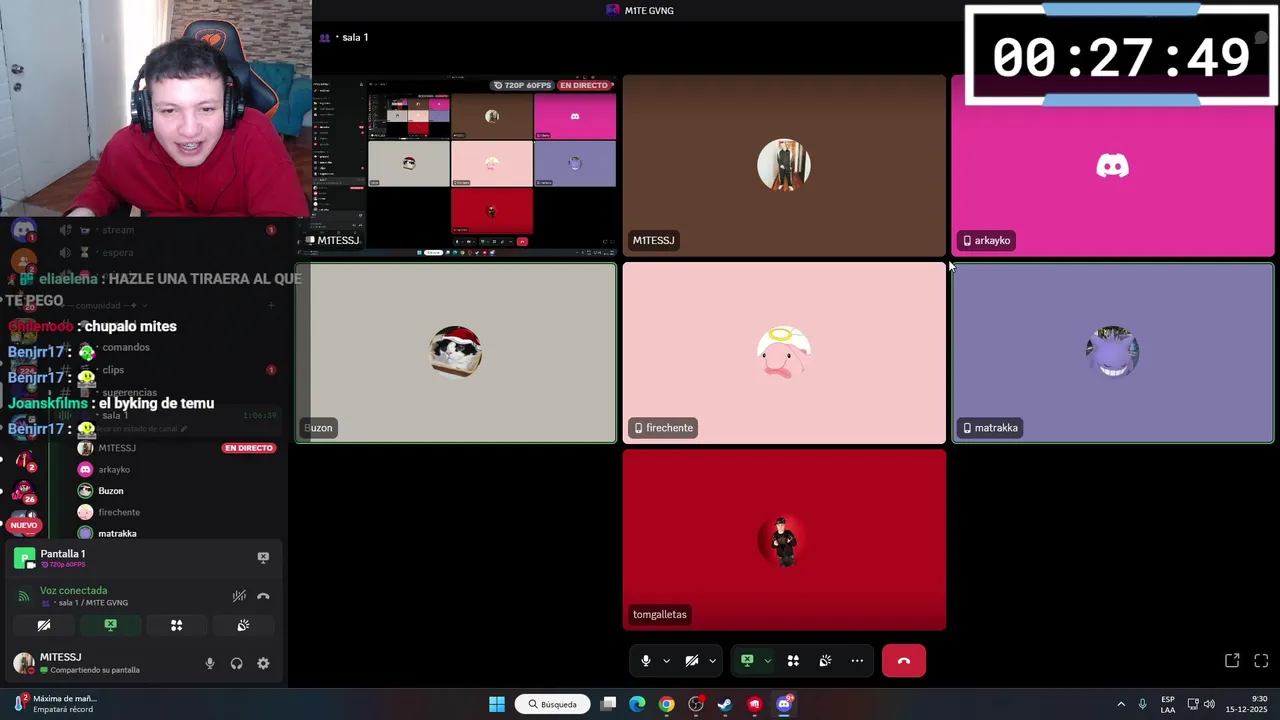The width and height of the screenshot is (1280, 720).
Task: Open Microsoft Edge from taskbar
Action: click(637, 704)
